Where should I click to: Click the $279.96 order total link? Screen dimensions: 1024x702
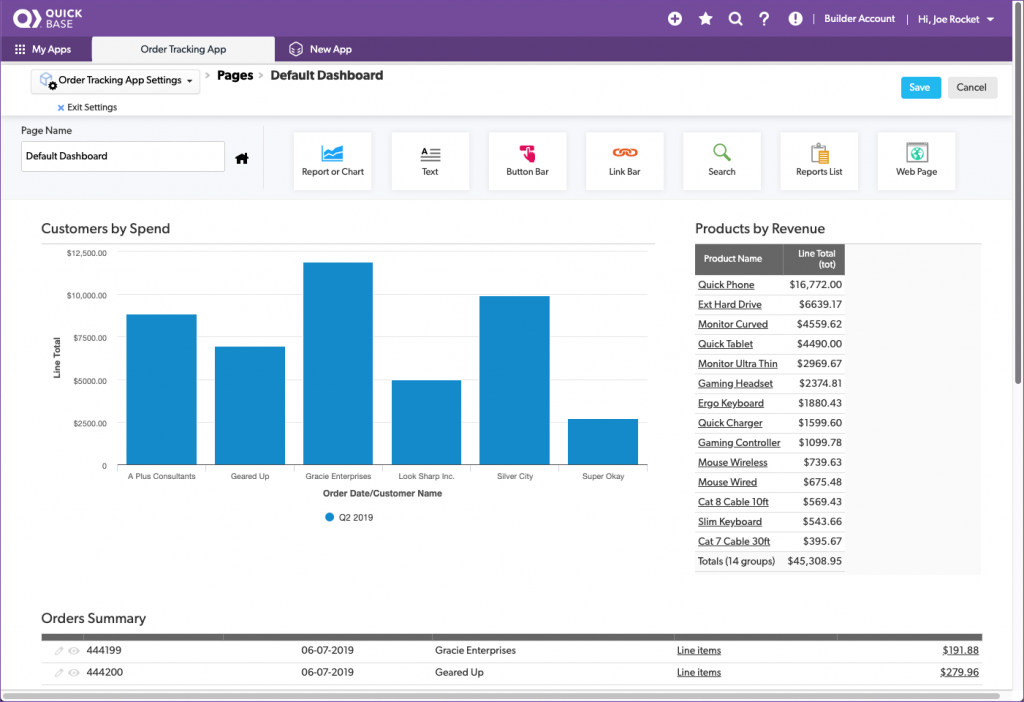pos(959,672)
